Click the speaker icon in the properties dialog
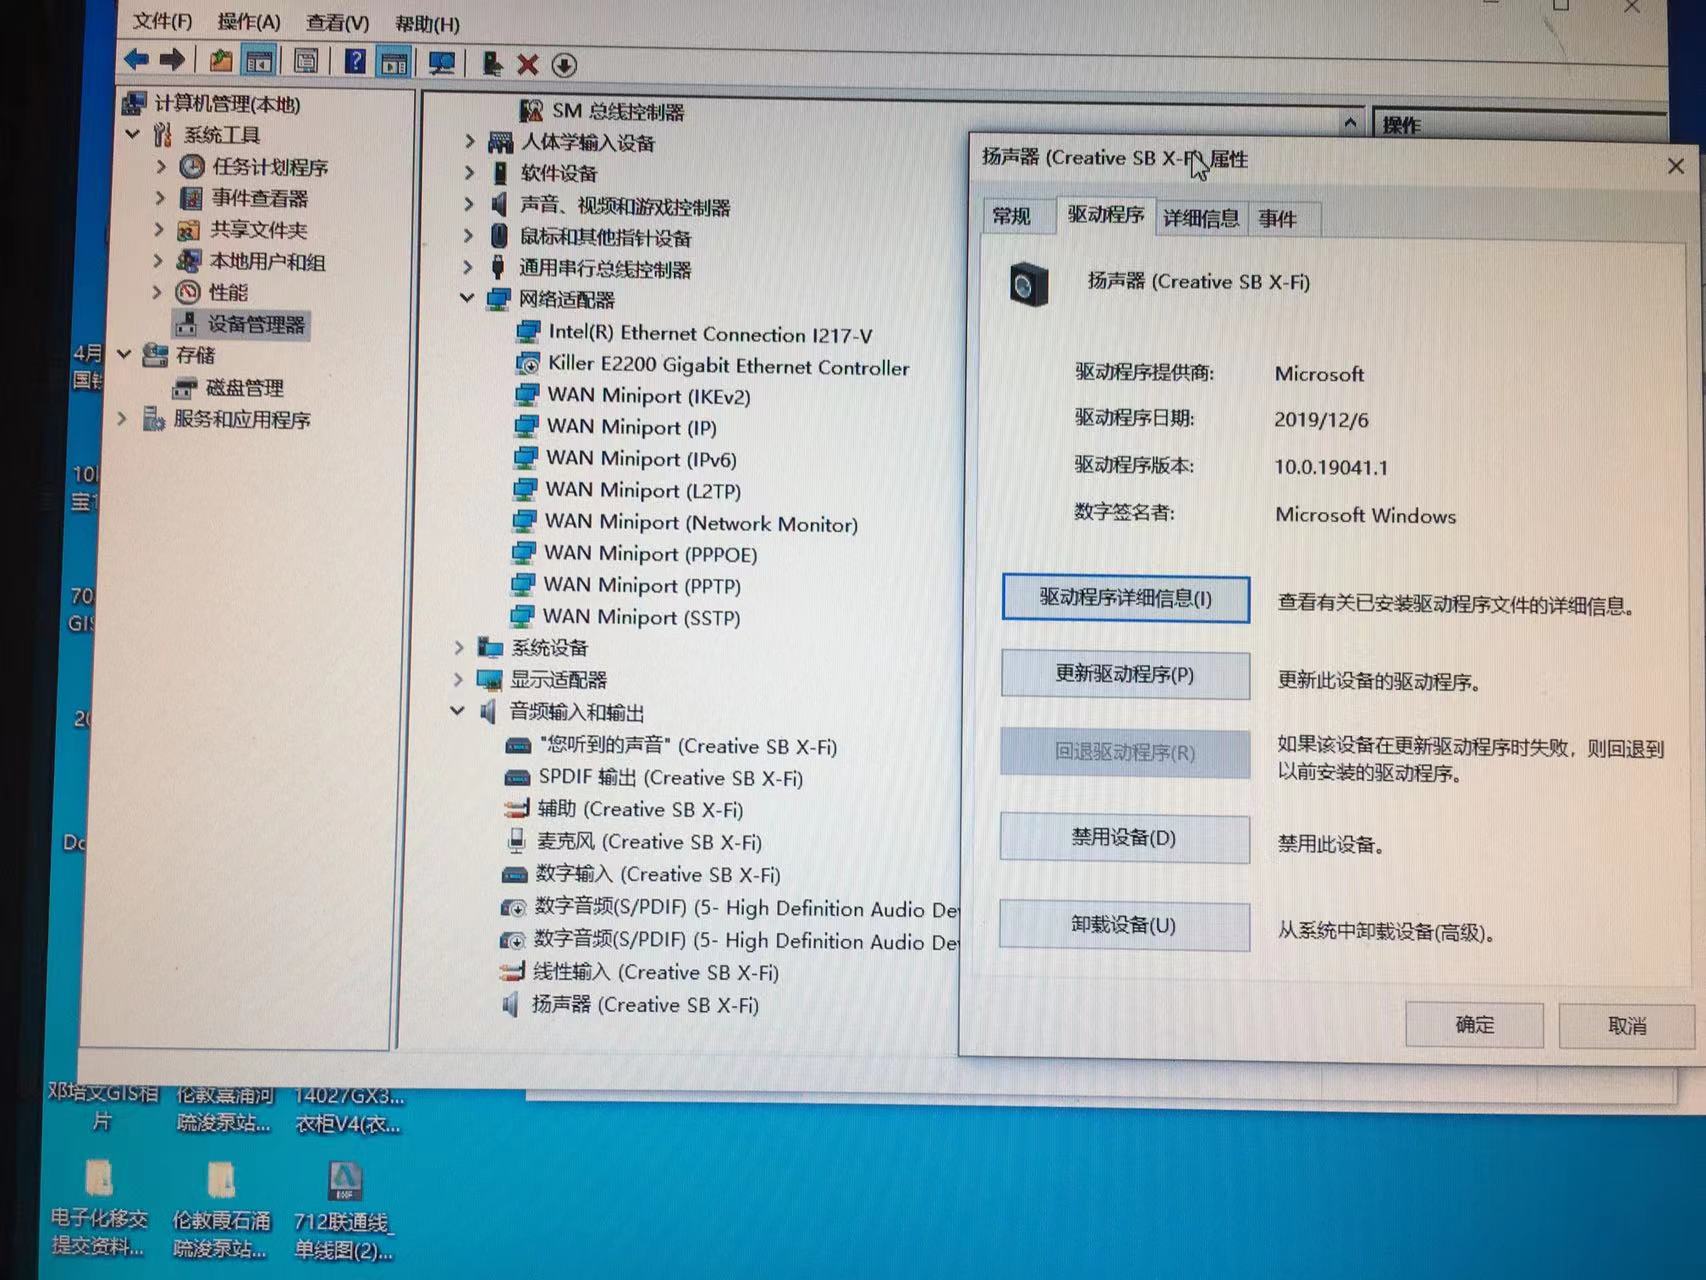Viewport: 1706px width, 1280px height. (1027, 284)
